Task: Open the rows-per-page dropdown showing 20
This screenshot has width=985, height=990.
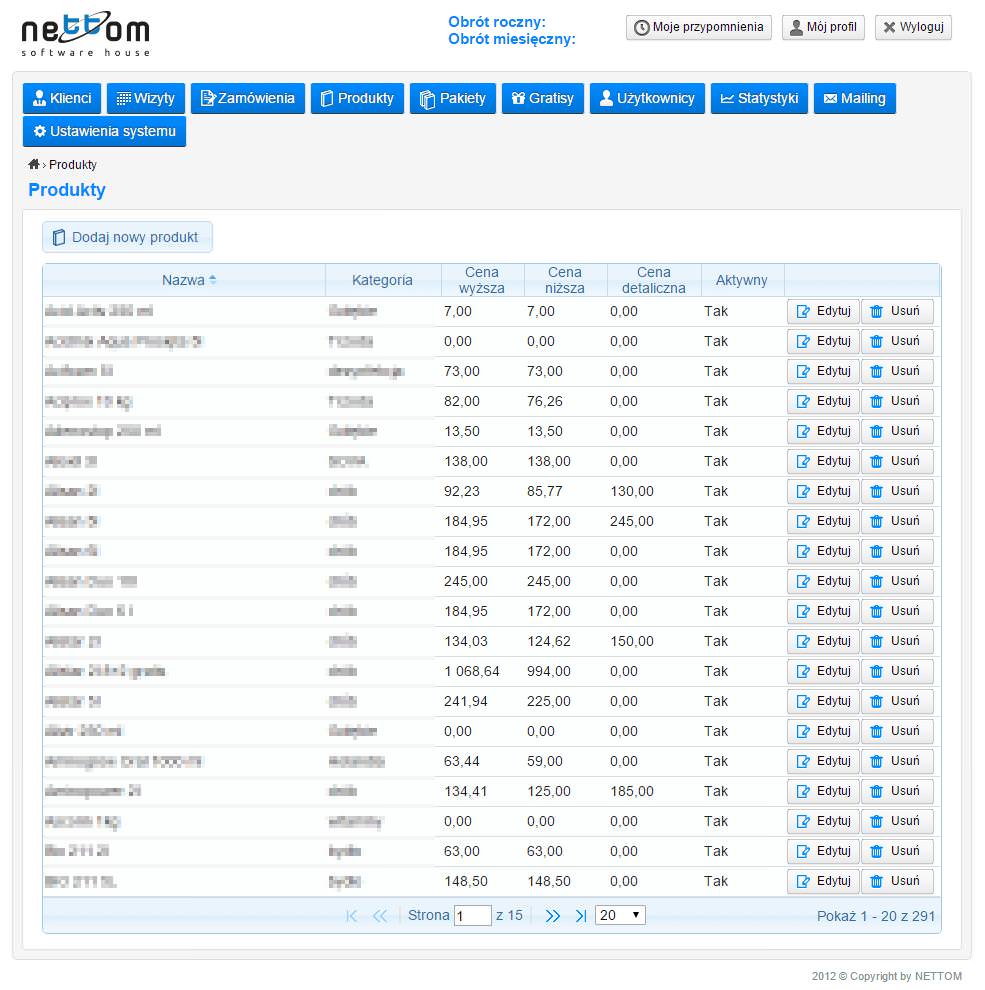Action: click(620, 915)
